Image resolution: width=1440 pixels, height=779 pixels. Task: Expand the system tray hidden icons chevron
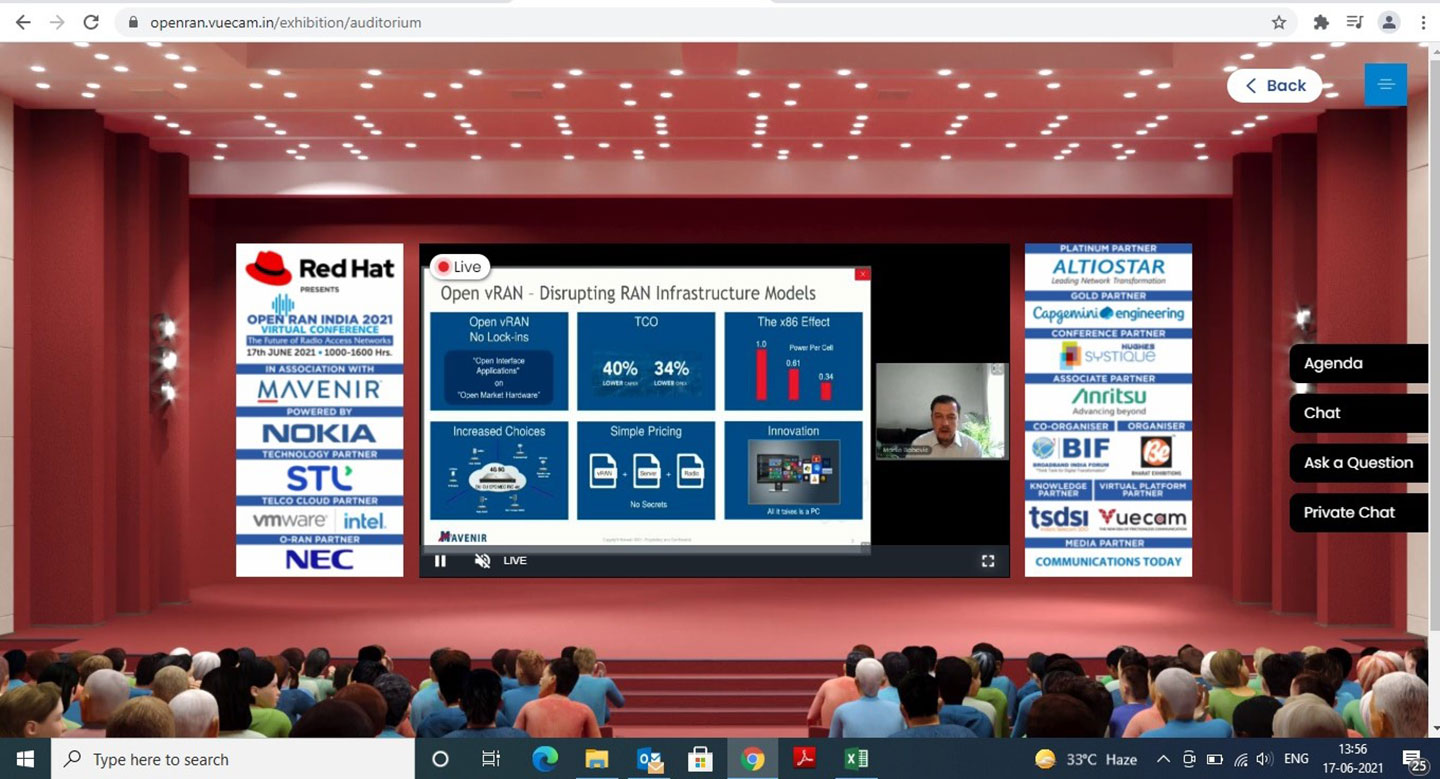click(1163, 759)
